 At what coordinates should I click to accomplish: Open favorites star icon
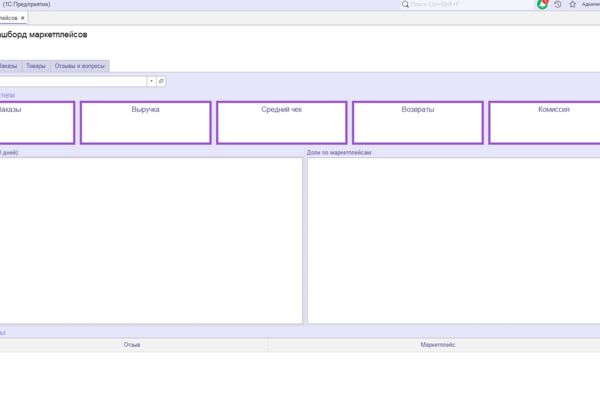[572, 4]
